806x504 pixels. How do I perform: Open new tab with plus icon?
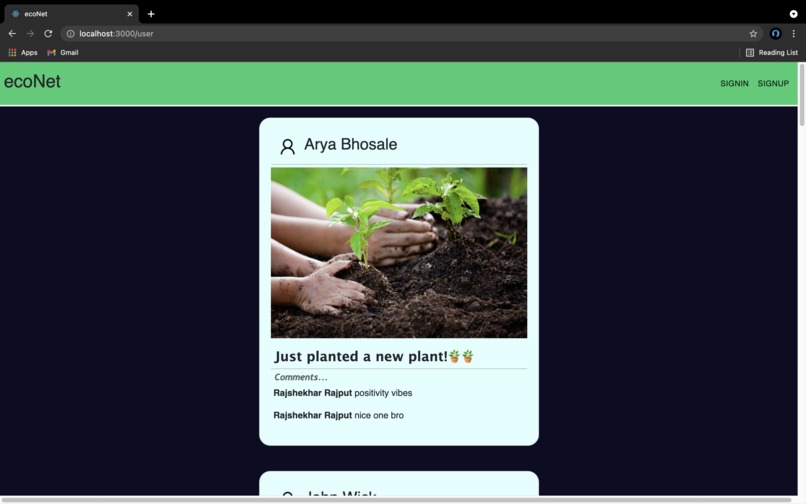coord(151,14)
